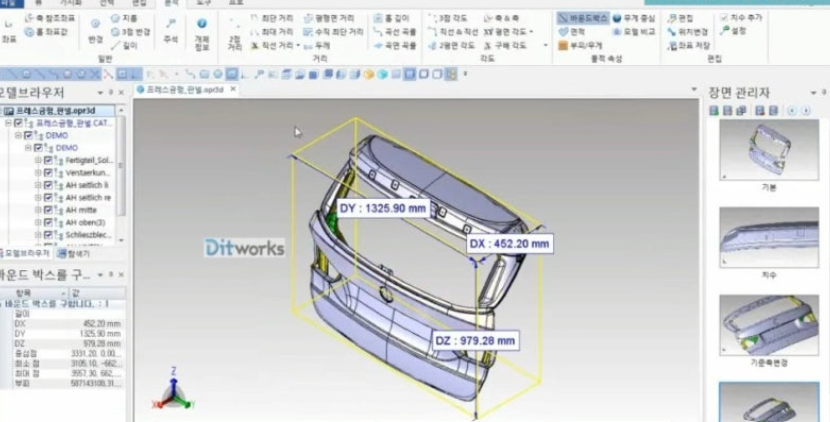Collapse the 프레스금형_판넬 CAT... root node
Screen dimensions: 830x422
8,123
